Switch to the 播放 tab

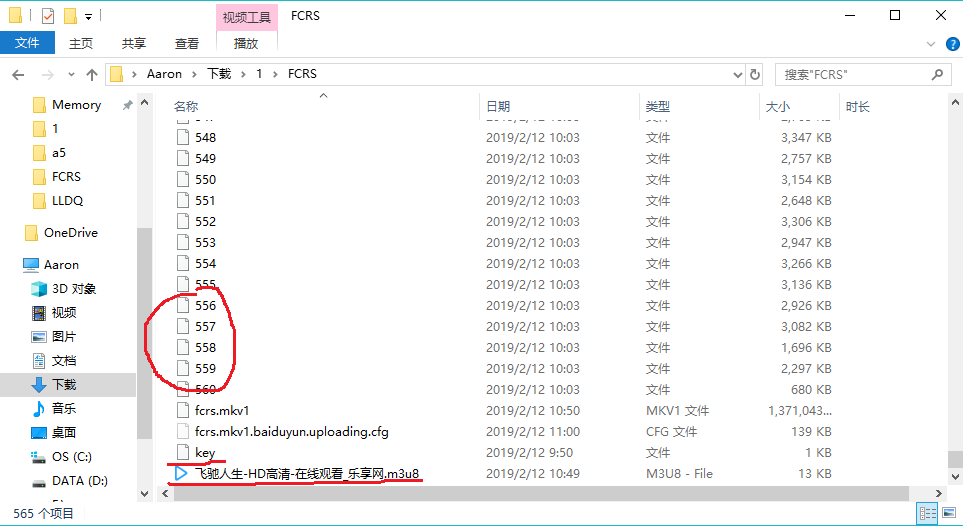(x=246, y=43)
